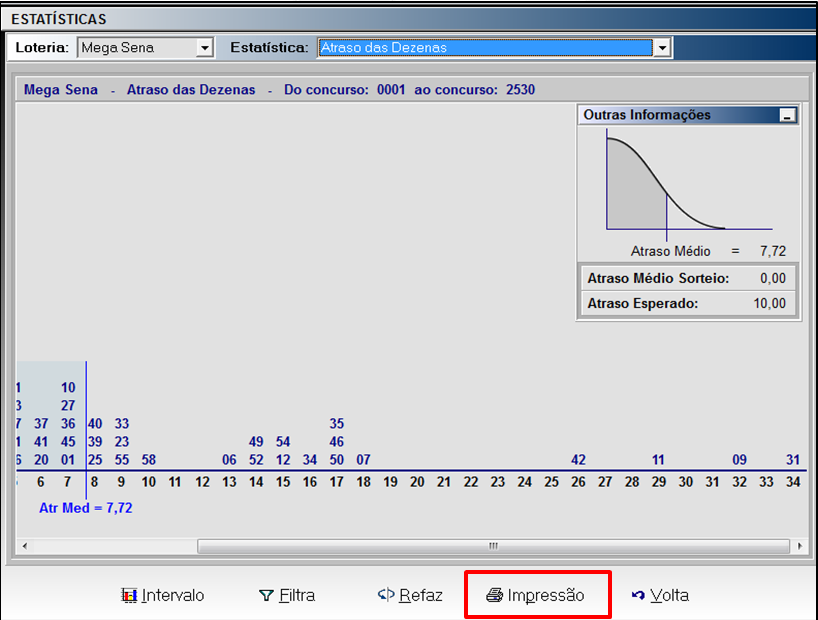Click dezena 09 above axis 32
Image resolution: width=818 pixels, height=620 pixels.
click(739, 460)
